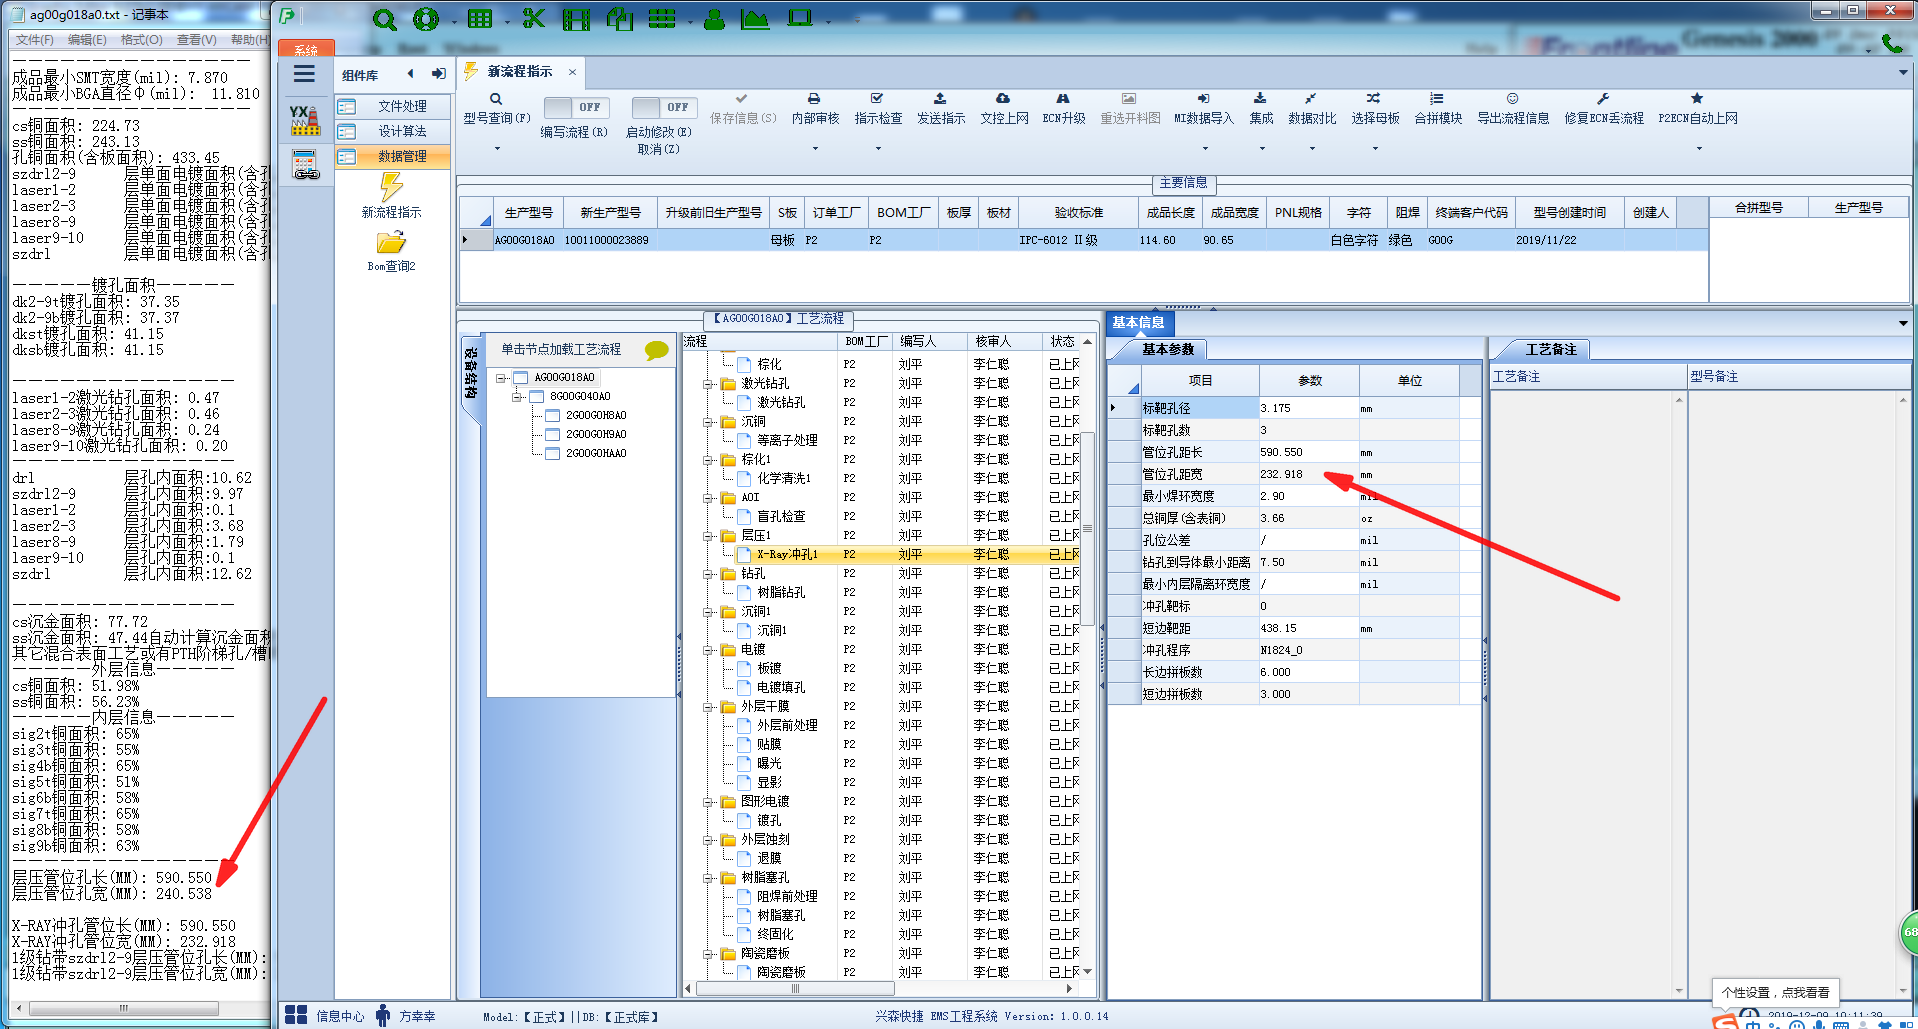The image size is (1918, 1029).
Task: Switch to the 系统 ribbon tab
Action: pos(306,49)
